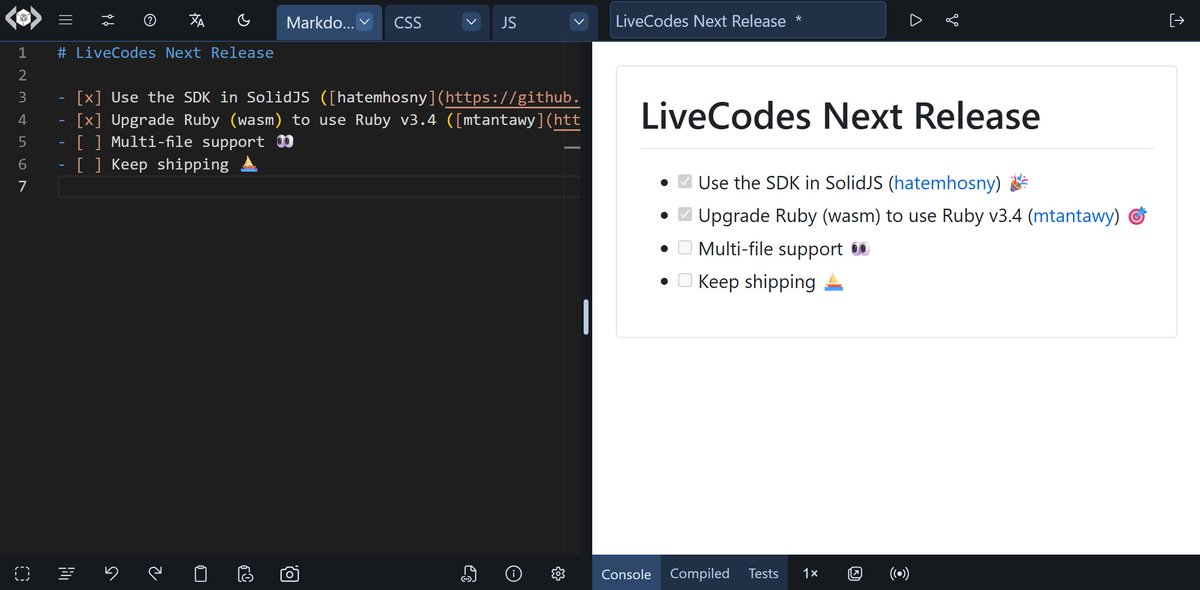Expand the CSS language dropdown arrow
The image size is (1200, 590).
pyautogui.click(x=471, y=21)
